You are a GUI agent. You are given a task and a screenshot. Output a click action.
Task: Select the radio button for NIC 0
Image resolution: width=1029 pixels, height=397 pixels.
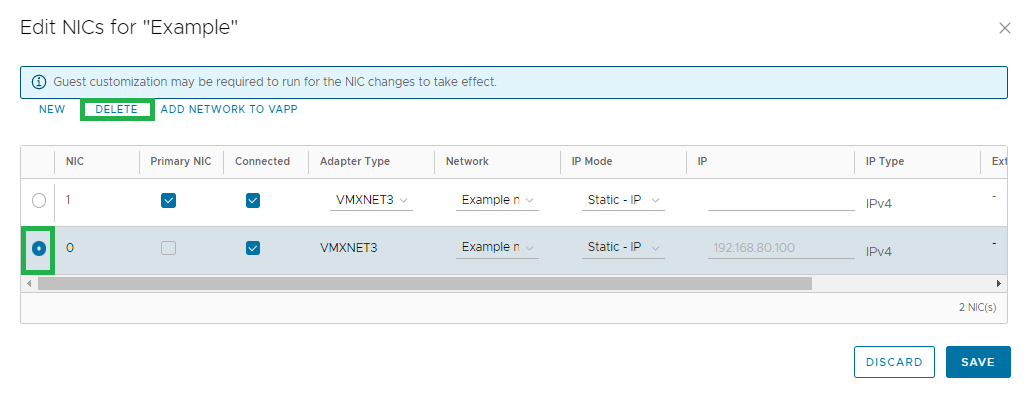[39, 249]
